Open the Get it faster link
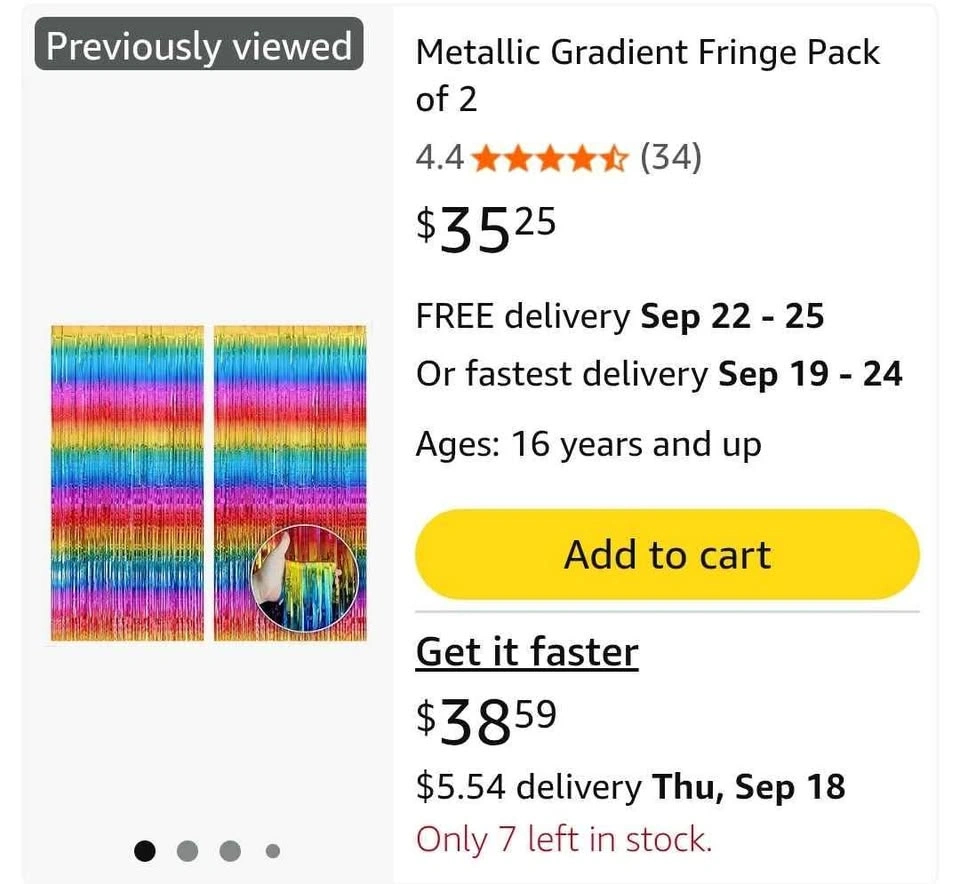960x884 pixels. click(526, 652)
